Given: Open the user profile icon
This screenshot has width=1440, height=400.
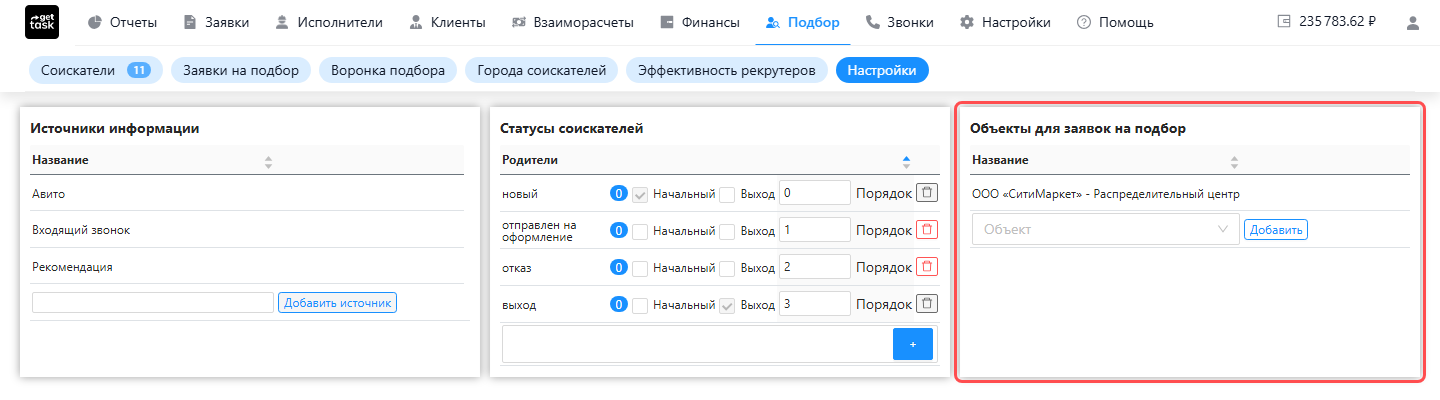Looking at the screenshot, I should [x=1413, y=22].
